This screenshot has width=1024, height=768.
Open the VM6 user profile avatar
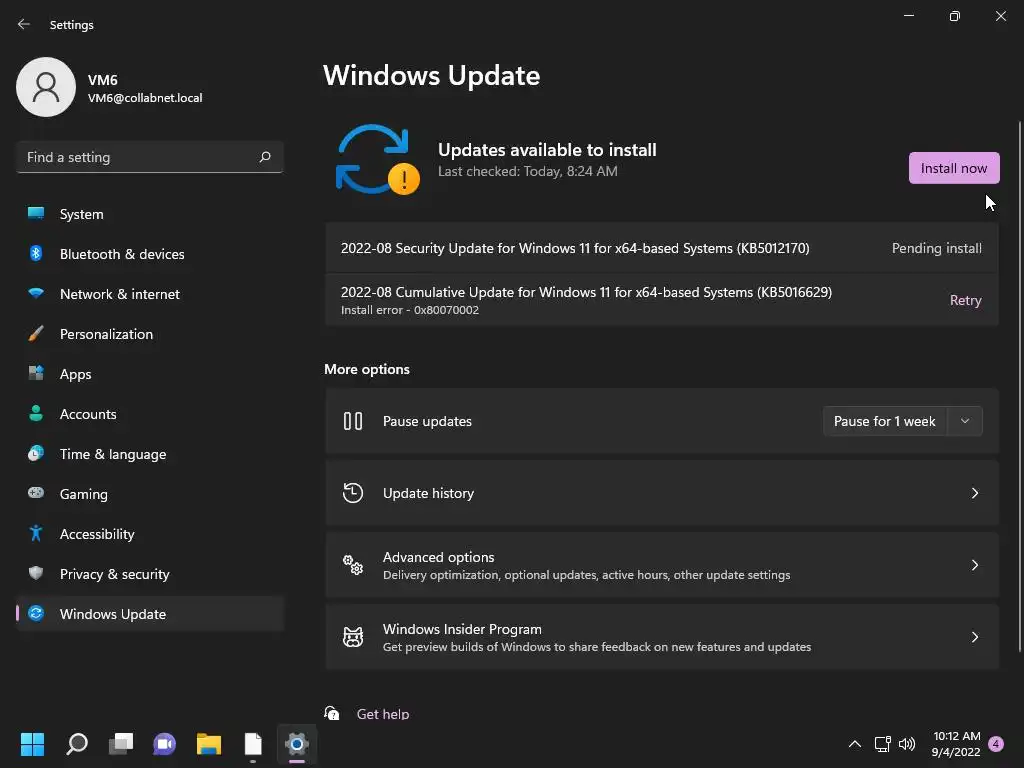click(x=46, y=87)
